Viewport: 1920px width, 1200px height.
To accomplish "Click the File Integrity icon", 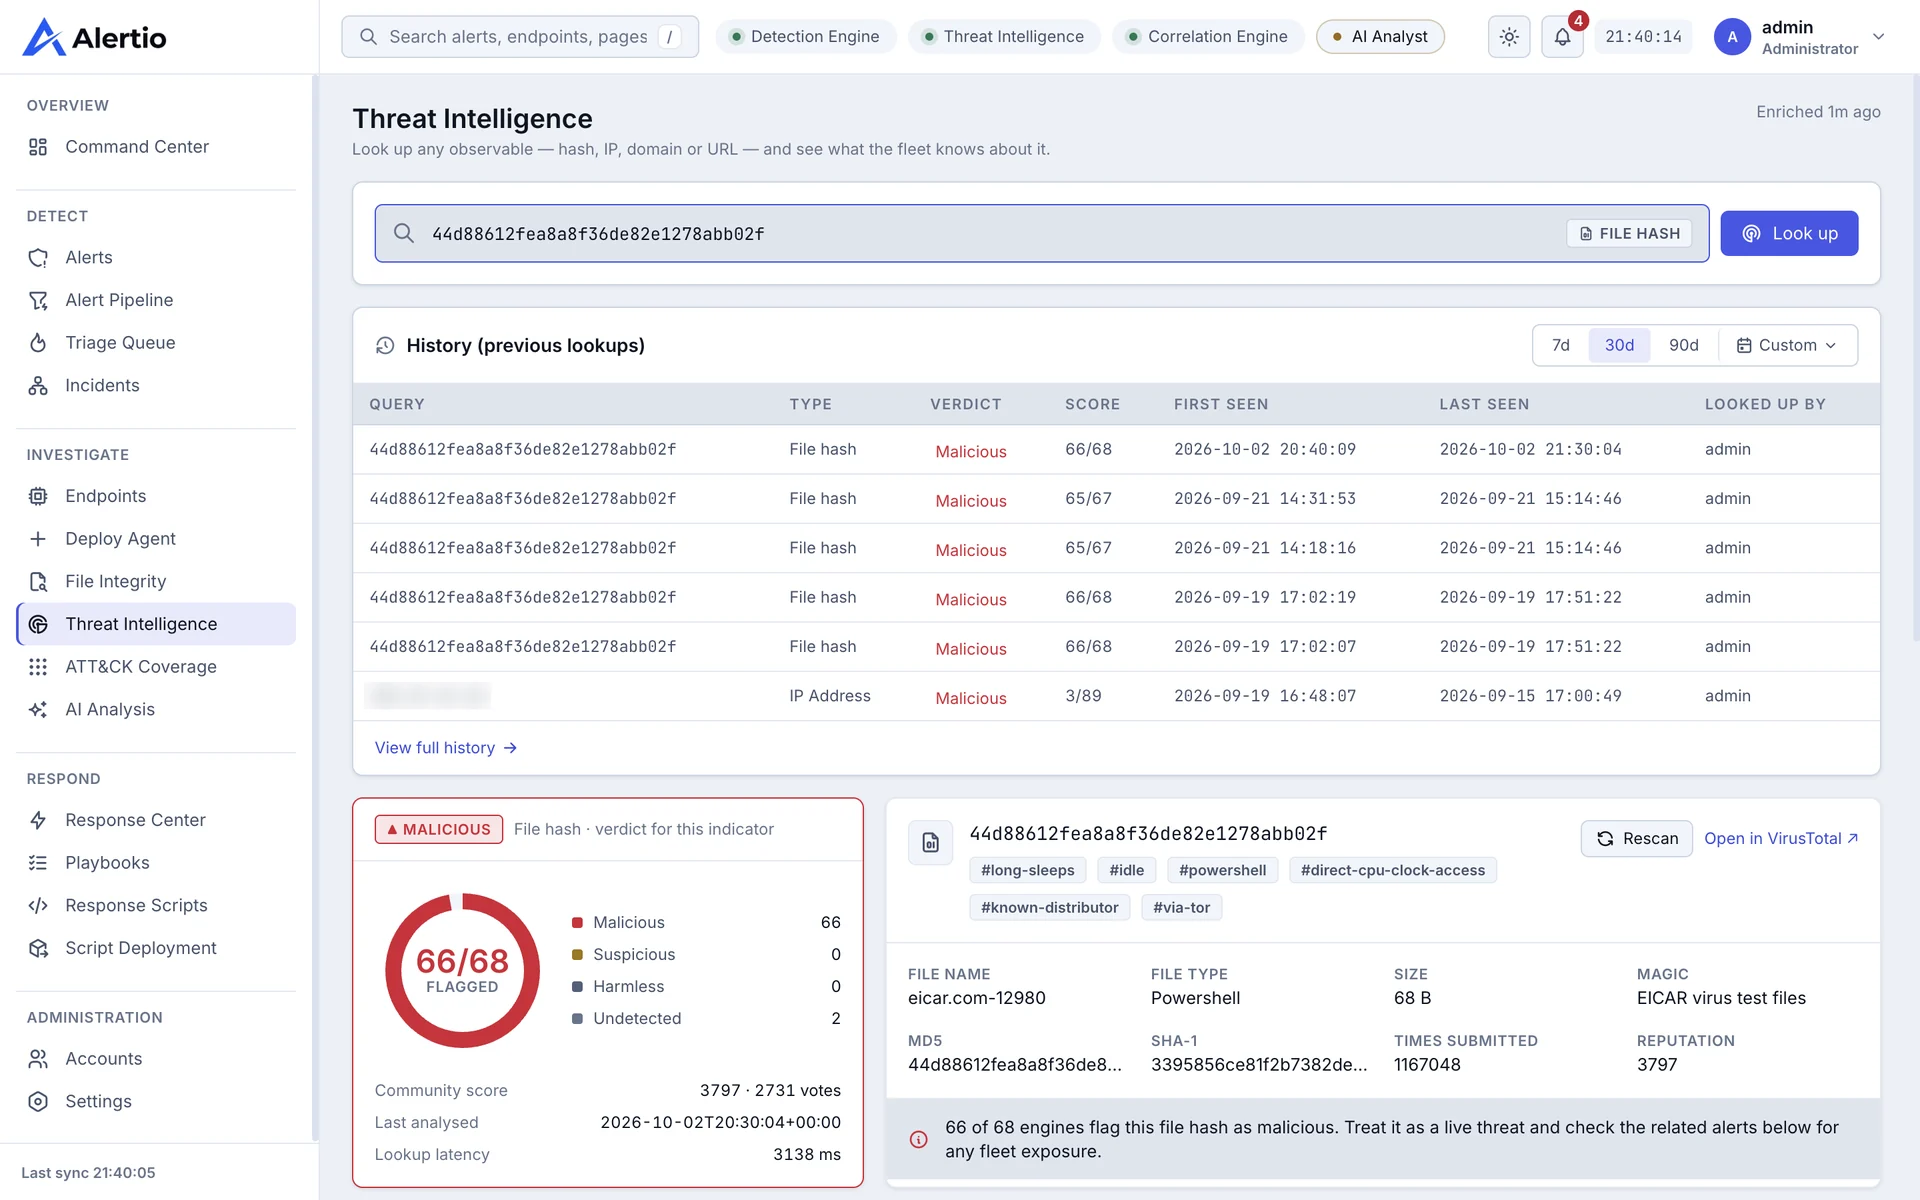I will [x=38, y=582].
